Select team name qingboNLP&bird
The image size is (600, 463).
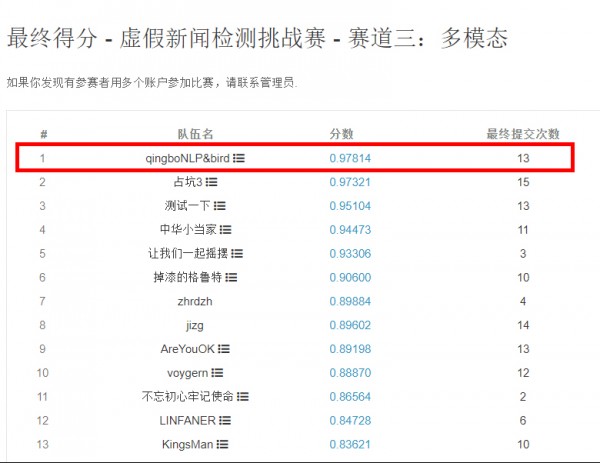pyautogui.click(x=187, y=158)
